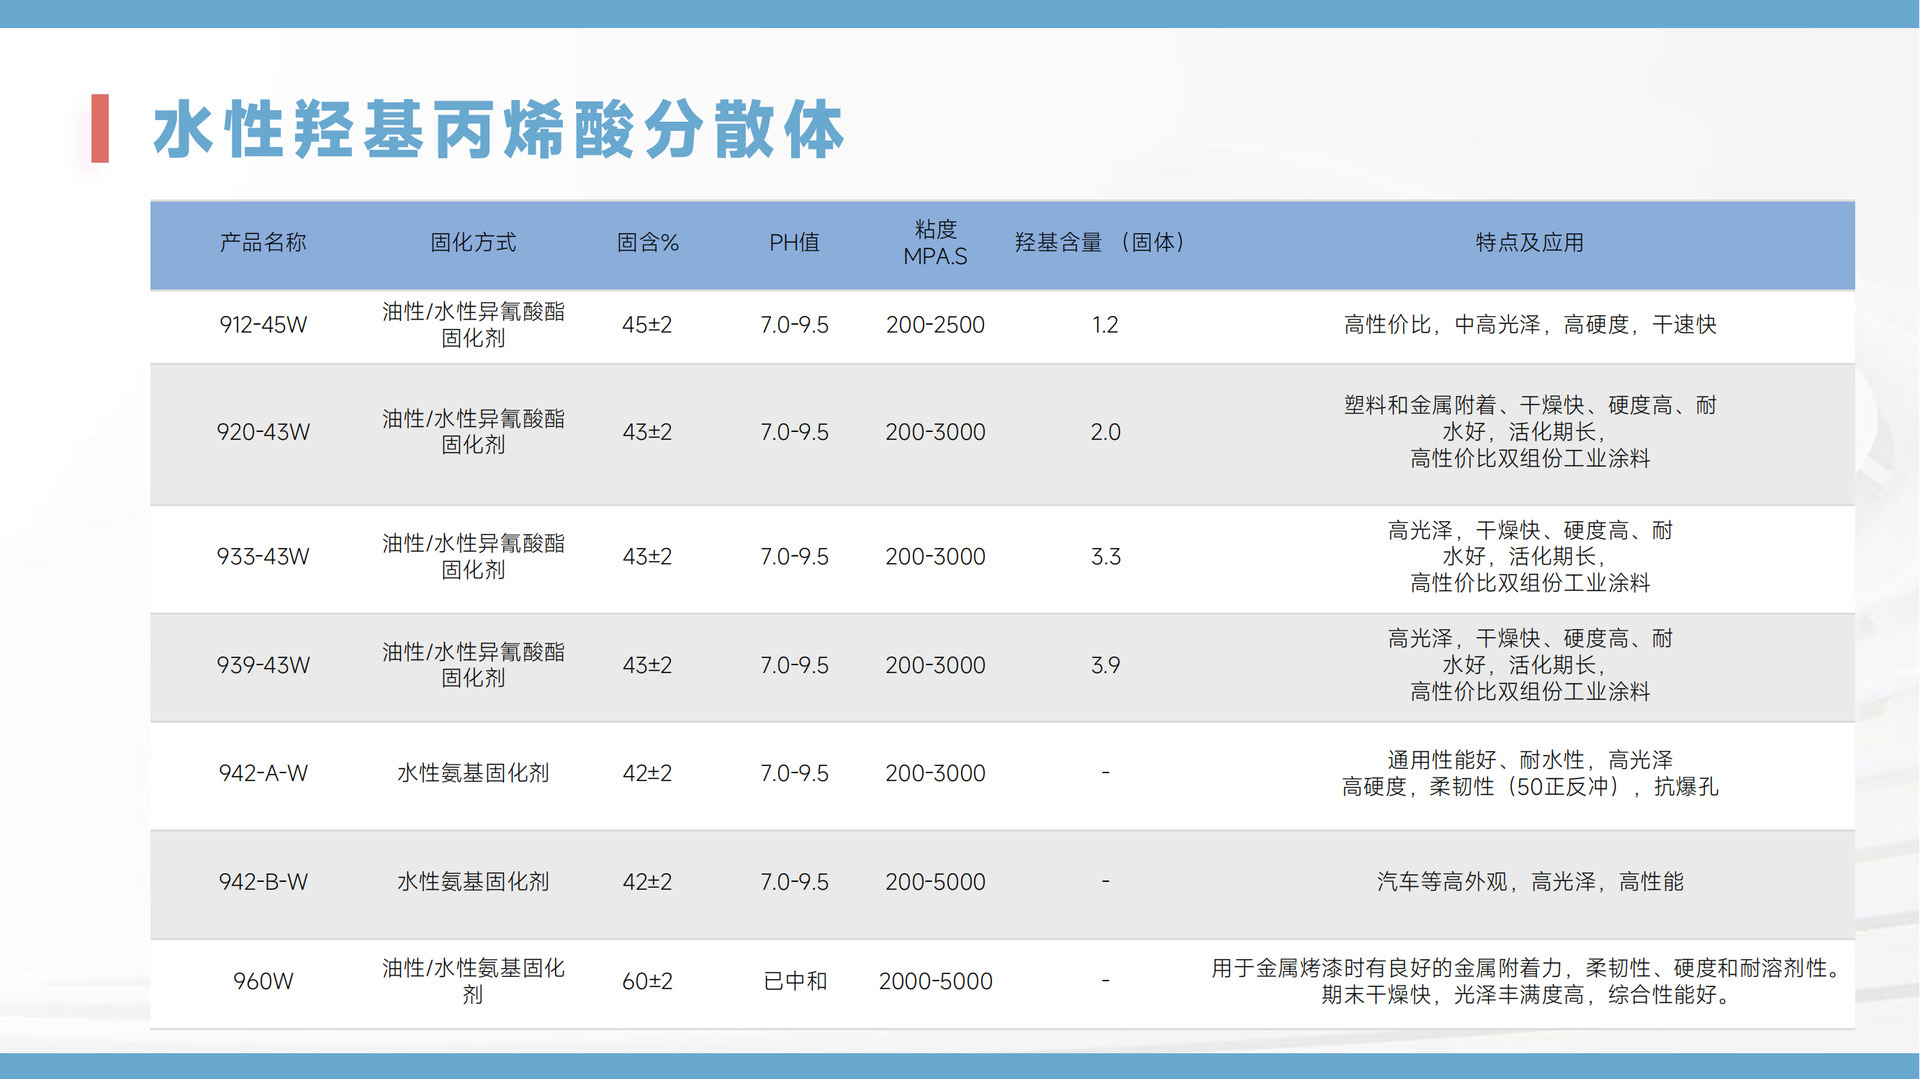Select the 固化方式 column header

473,243
